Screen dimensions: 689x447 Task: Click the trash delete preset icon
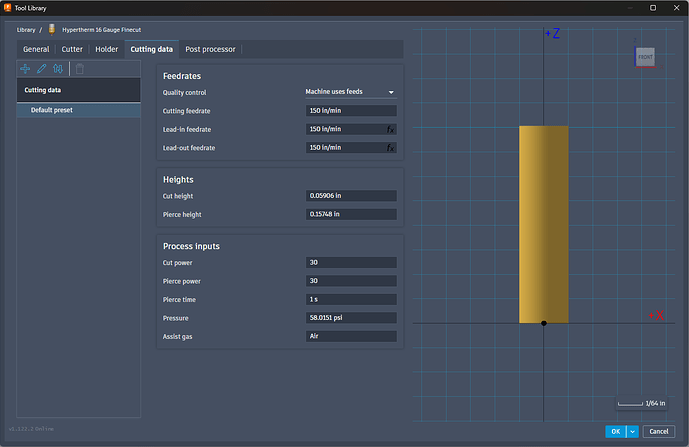(x=80, y=69)
